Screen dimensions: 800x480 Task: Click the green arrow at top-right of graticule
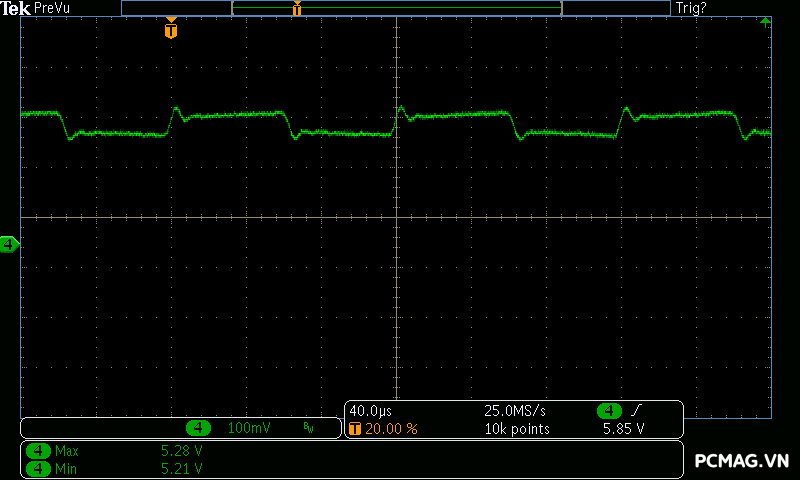(765, 21)
